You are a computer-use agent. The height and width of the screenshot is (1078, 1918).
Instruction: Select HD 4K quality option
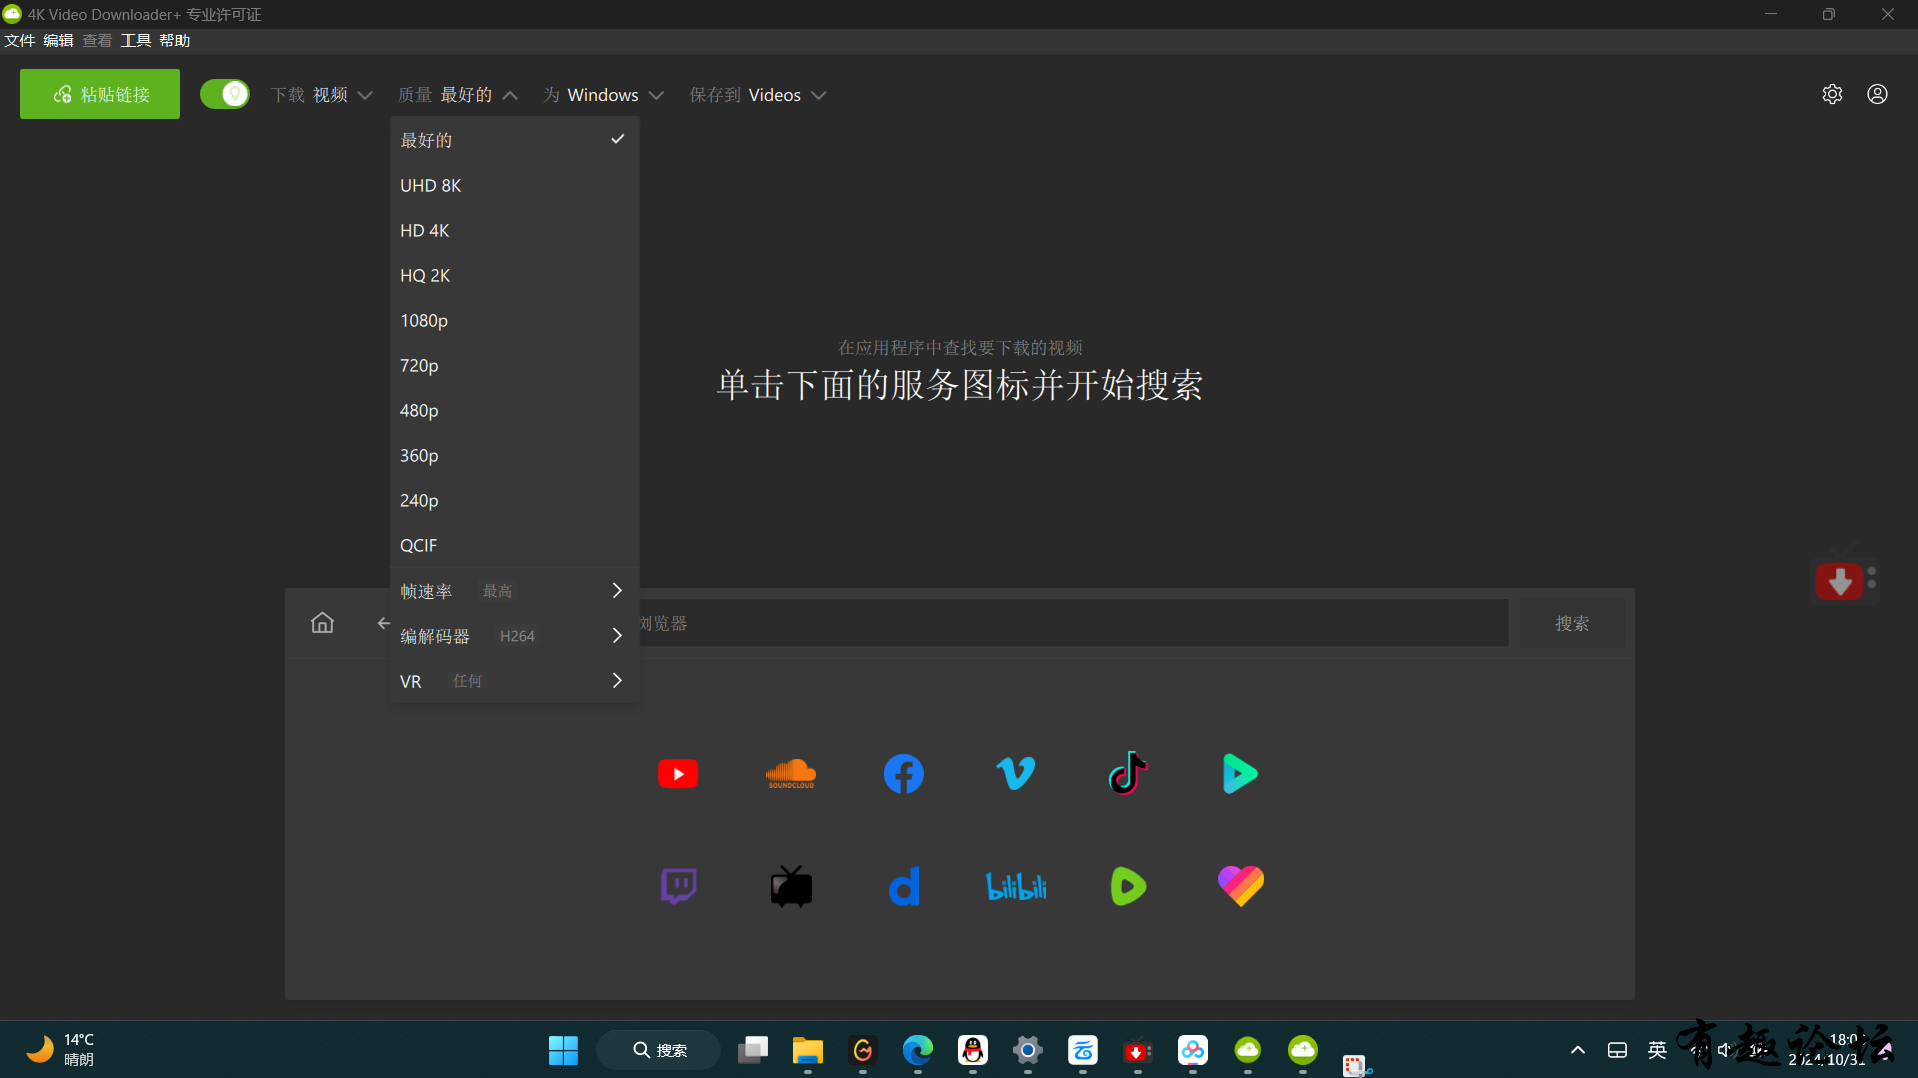point(514,230)
